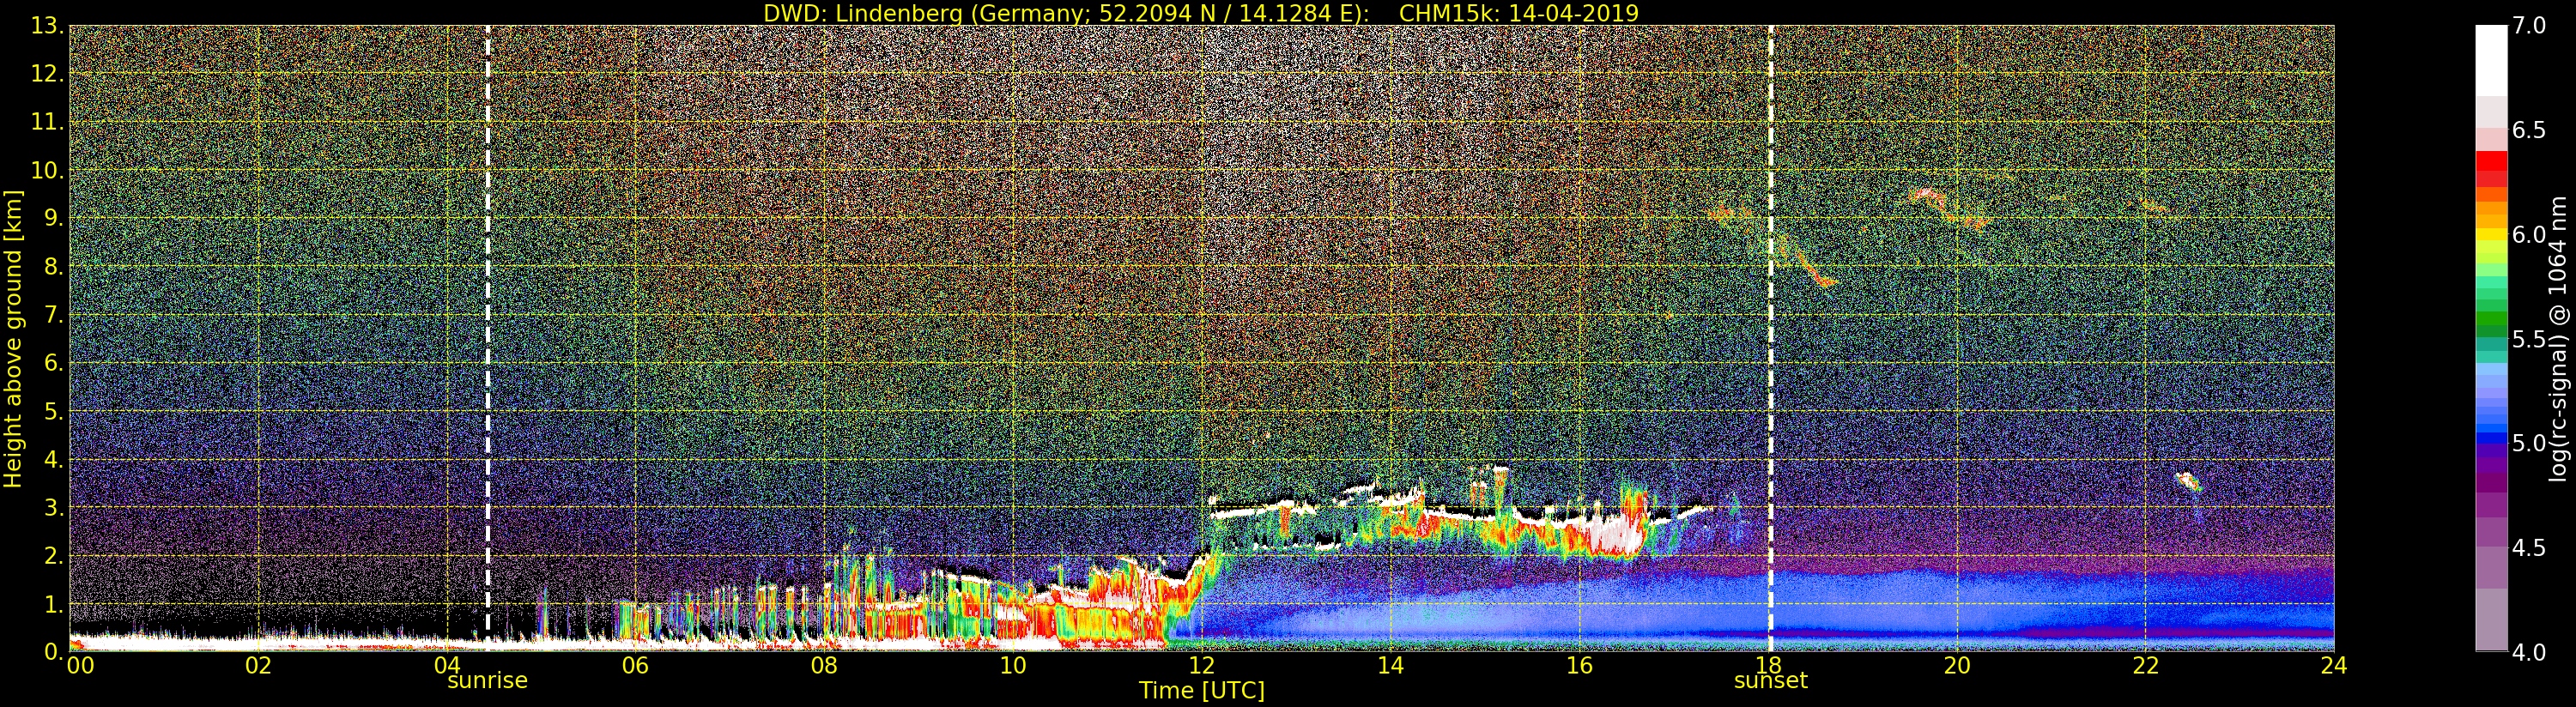Click the '20' time axis tick label

point(1957,666)
